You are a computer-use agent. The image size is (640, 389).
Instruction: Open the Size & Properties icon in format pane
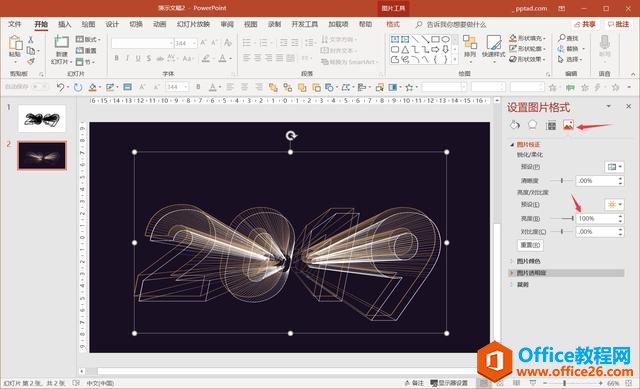click(551, 125)
